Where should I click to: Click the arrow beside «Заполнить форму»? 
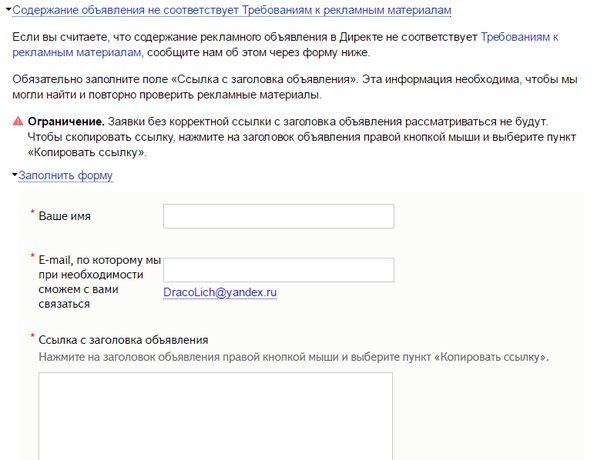point(13,176)
